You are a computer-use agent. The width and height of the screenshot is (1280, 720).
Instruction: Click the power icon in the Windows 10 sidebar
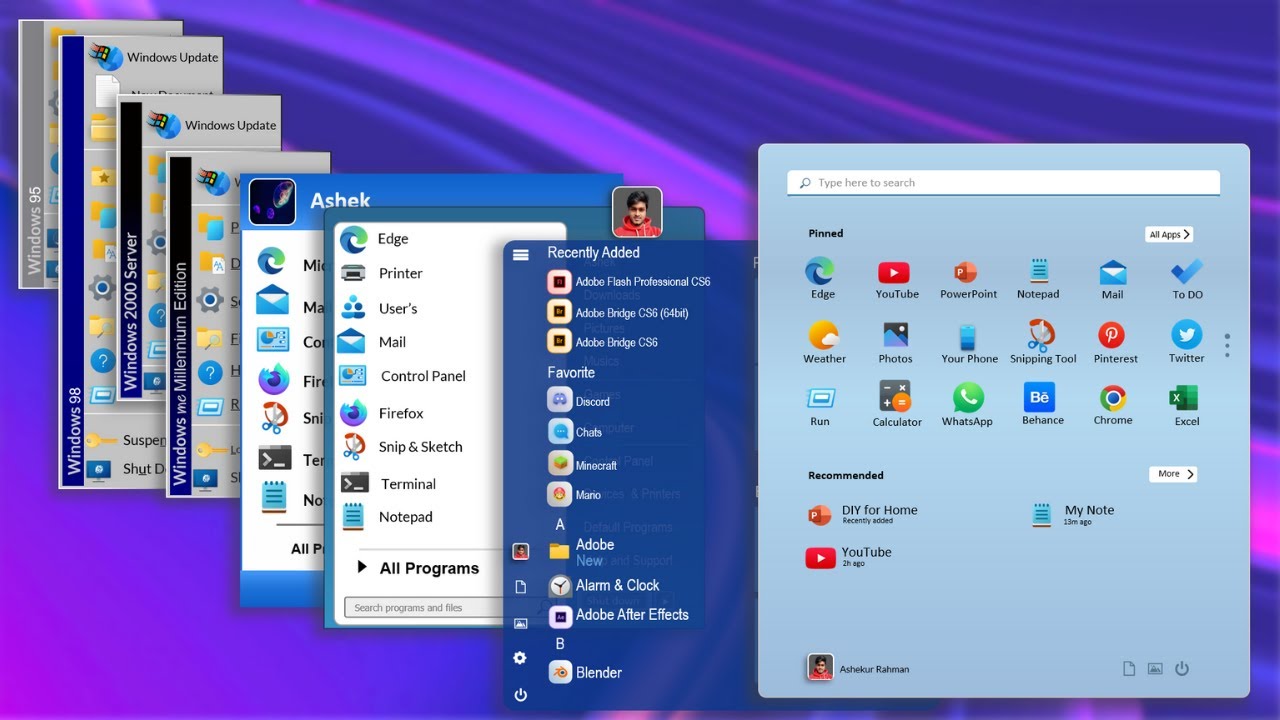coord(520,695)
